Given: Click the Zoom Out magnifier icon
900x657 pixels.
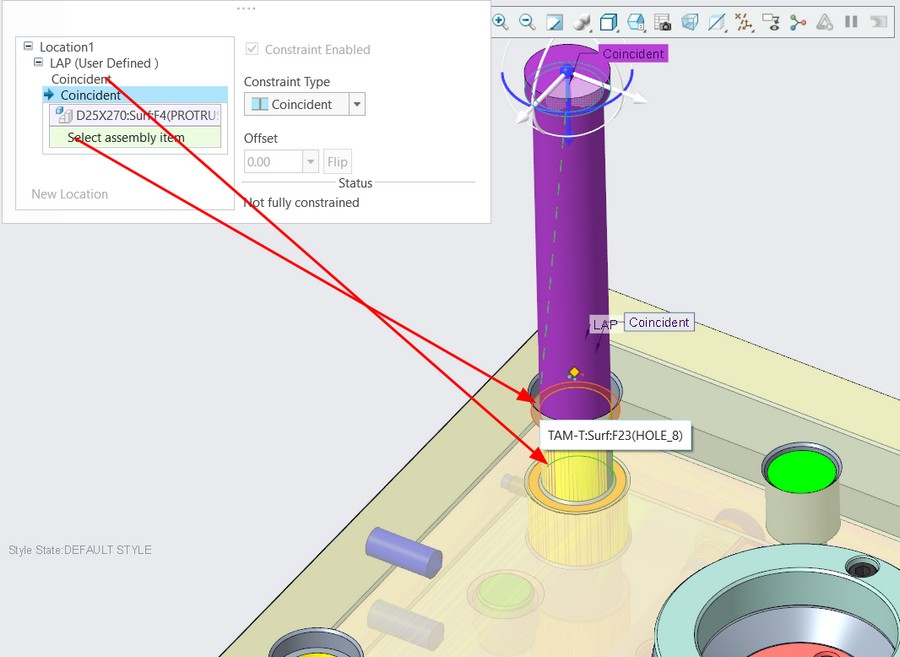Looking at the screenshot, I should click(527, 22).
